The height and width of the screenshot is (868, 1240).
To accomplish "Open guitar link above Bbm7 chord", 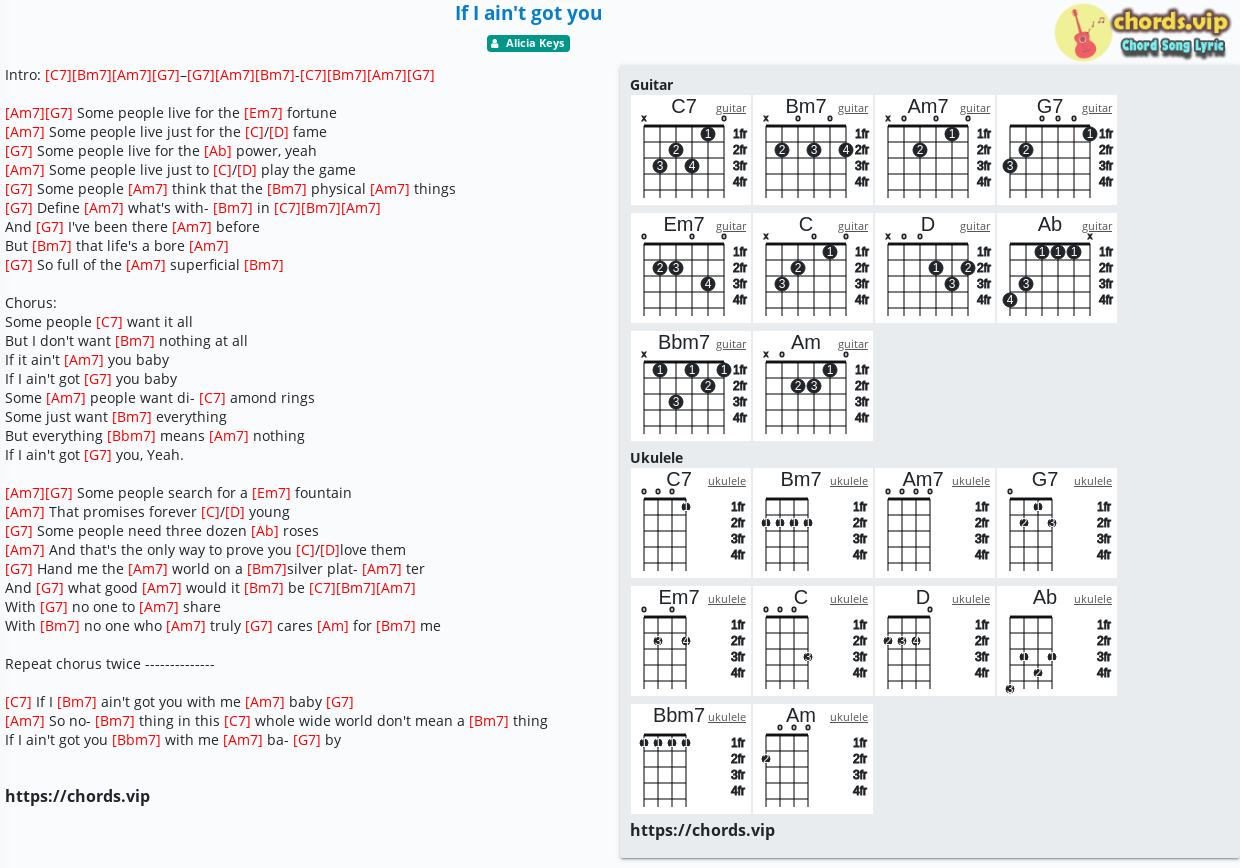I will (731, 344).
